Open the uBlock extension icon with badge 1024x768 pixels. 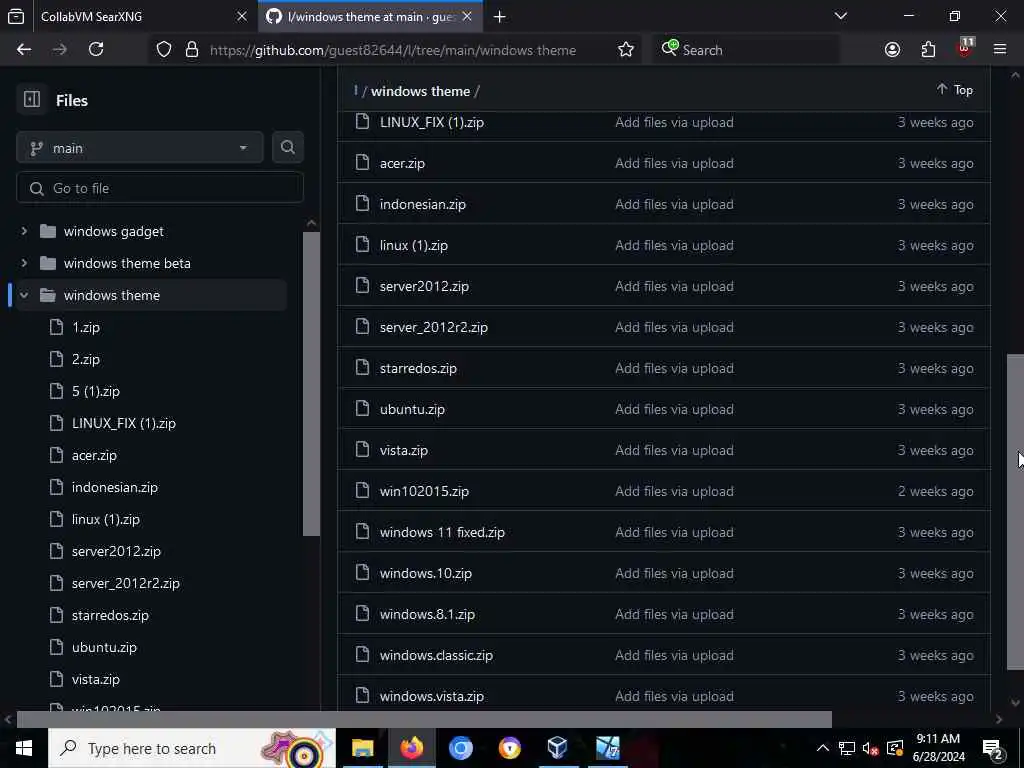[x=964, y=48]
